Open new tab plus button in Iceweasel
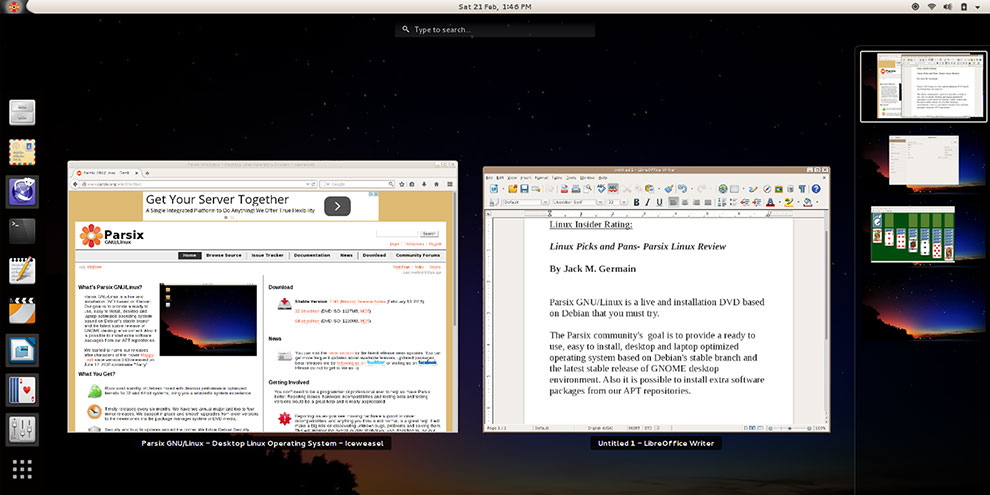The height and width of the screenshot is (495, 990). [x=147, y=172]
